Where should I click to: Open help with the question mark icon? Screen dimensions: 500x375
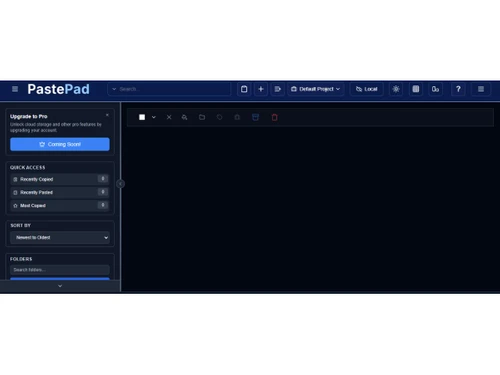pyautogui.click(x=458, y=89)
